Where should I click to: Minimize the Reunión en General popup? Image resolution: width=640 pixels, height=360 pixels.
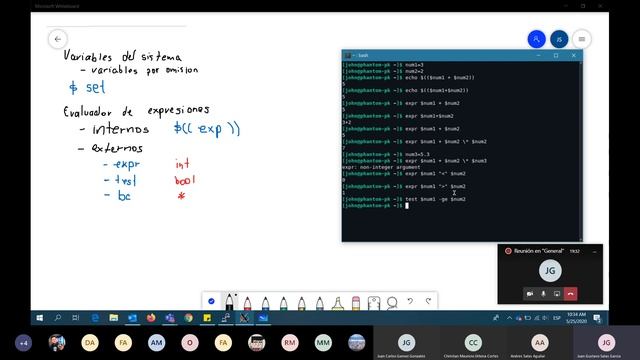click(x=594, y=251)
